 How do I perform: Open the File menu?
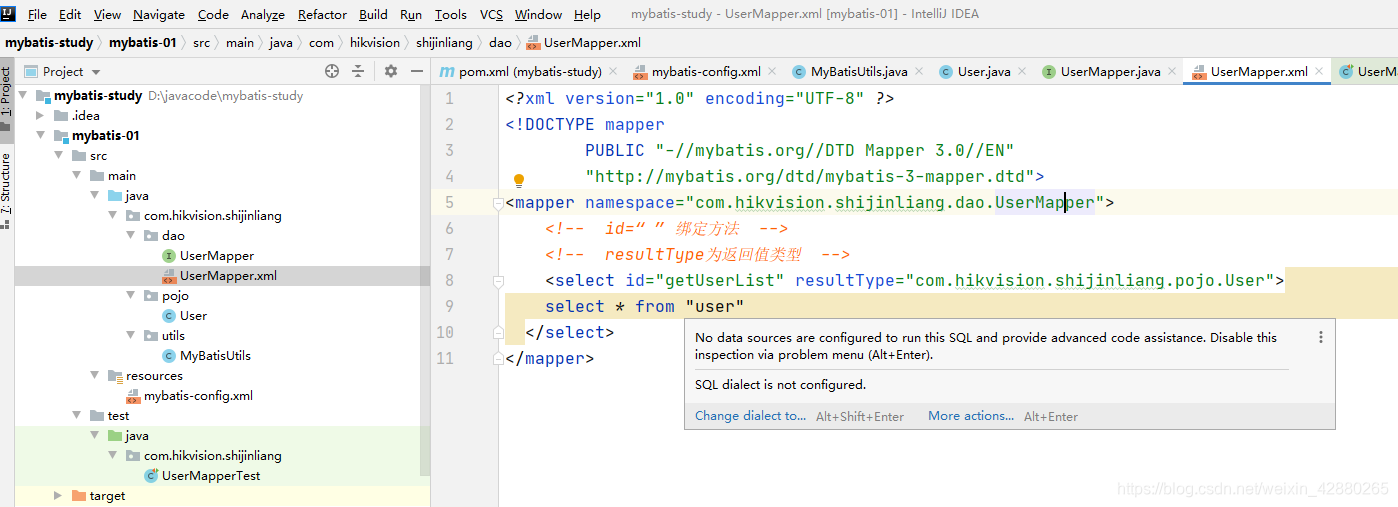click(37, 14)
